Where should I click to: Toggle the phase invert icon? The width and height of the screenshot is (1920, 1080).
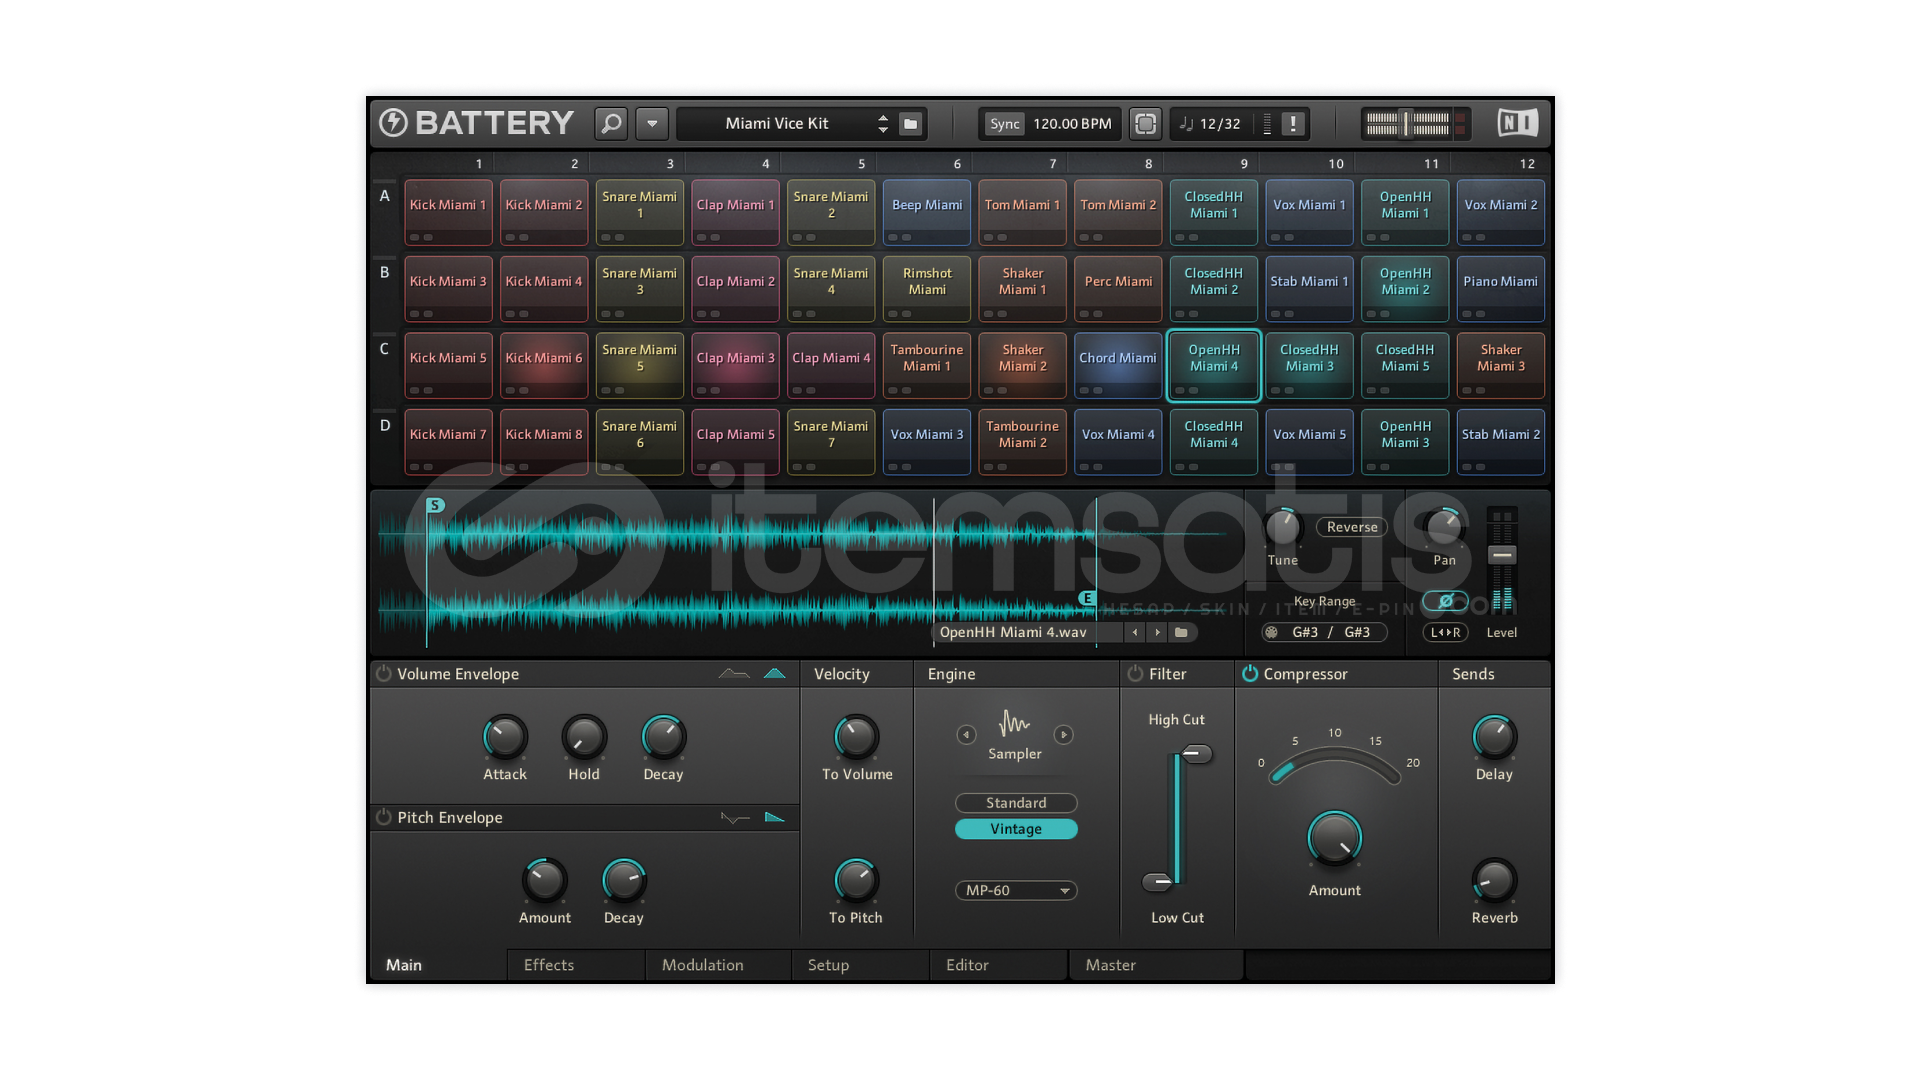pos(1445,601)
